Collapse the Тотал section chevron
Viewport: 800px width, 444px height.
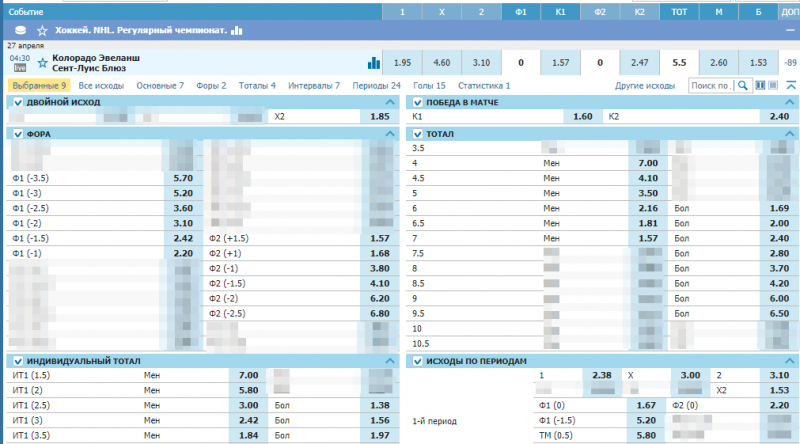(790, 133)
